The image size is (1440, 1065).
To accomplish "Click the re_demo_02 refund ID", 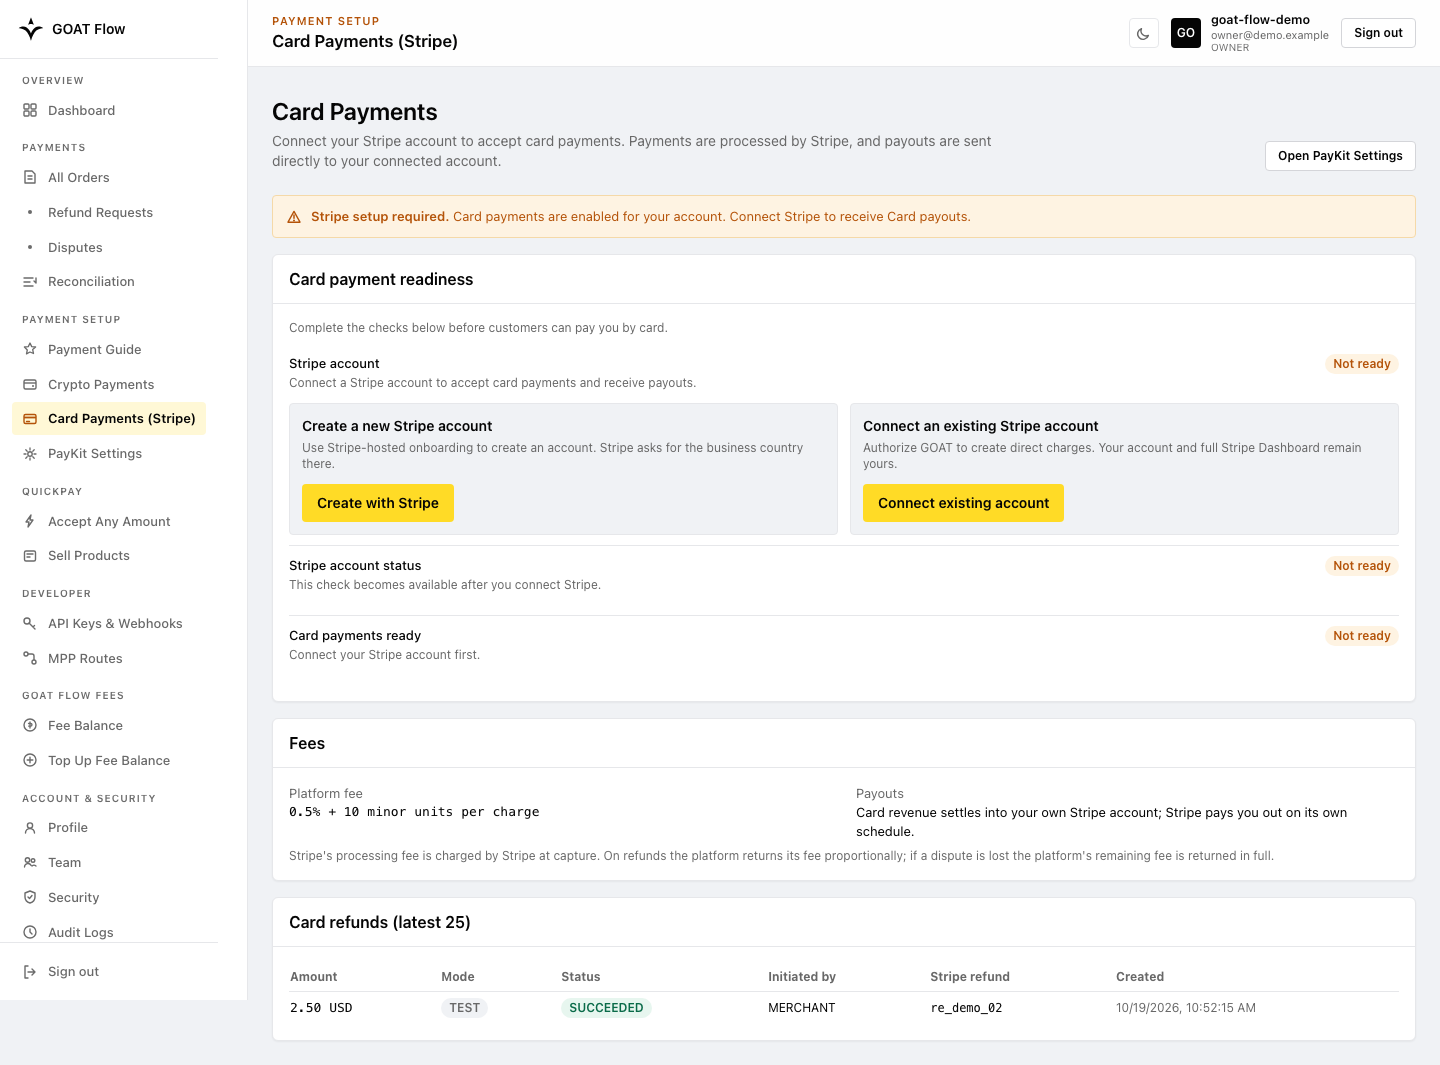I will click(966, 1008).
